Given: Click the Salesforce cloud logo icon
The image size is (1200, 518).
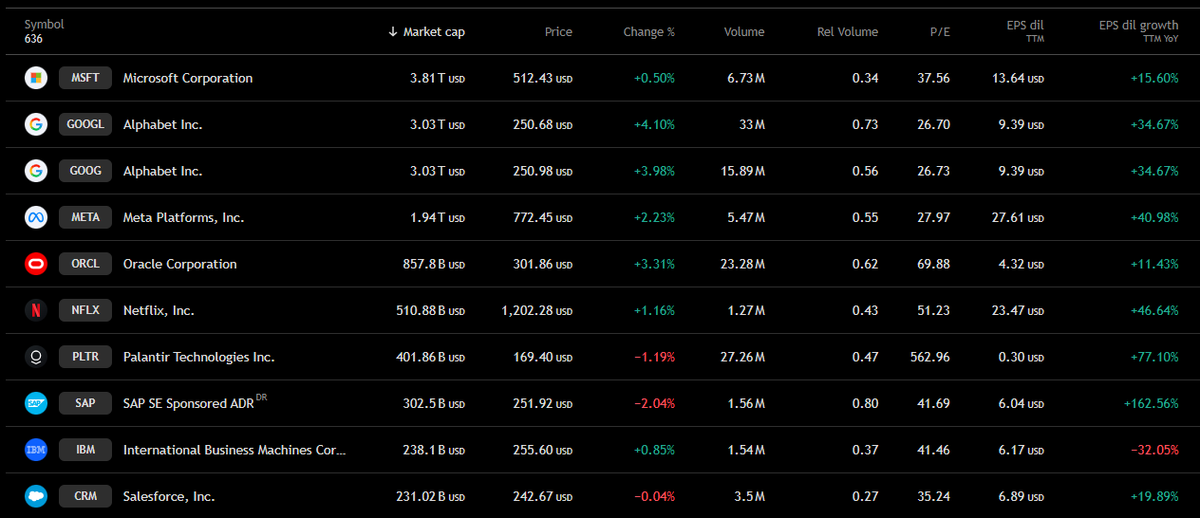Looking at the screenshot, I should click(x=36, y=496).
